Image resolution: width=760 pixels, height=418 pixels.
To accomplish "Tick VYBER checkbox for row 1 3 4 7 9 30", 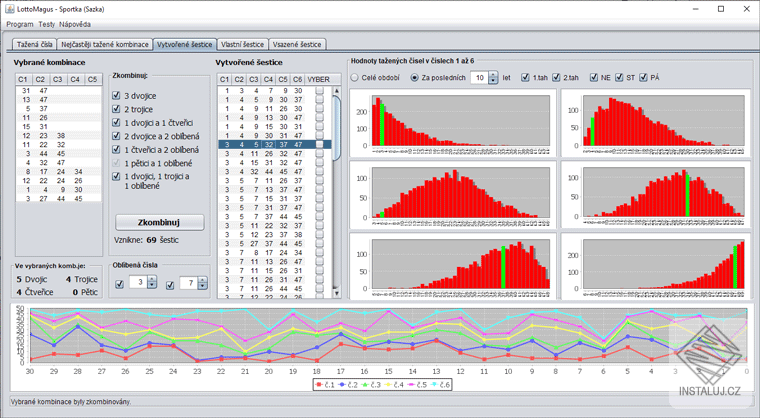I will pos(319,91).
